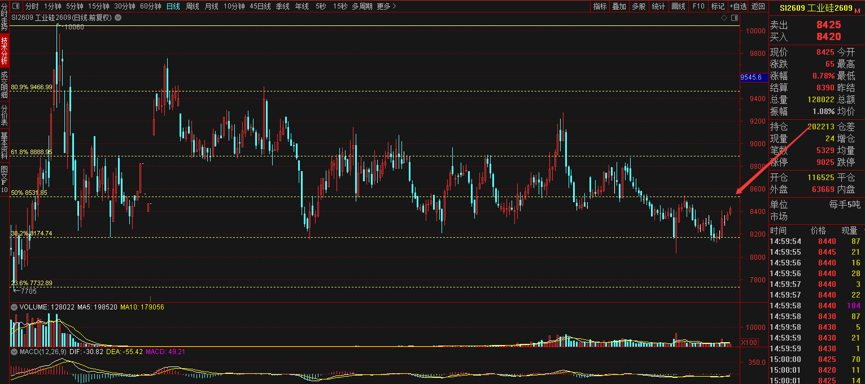Toggle the left panel layout icon
This screenshot has width=865, height=384.
tap(15, 7)
